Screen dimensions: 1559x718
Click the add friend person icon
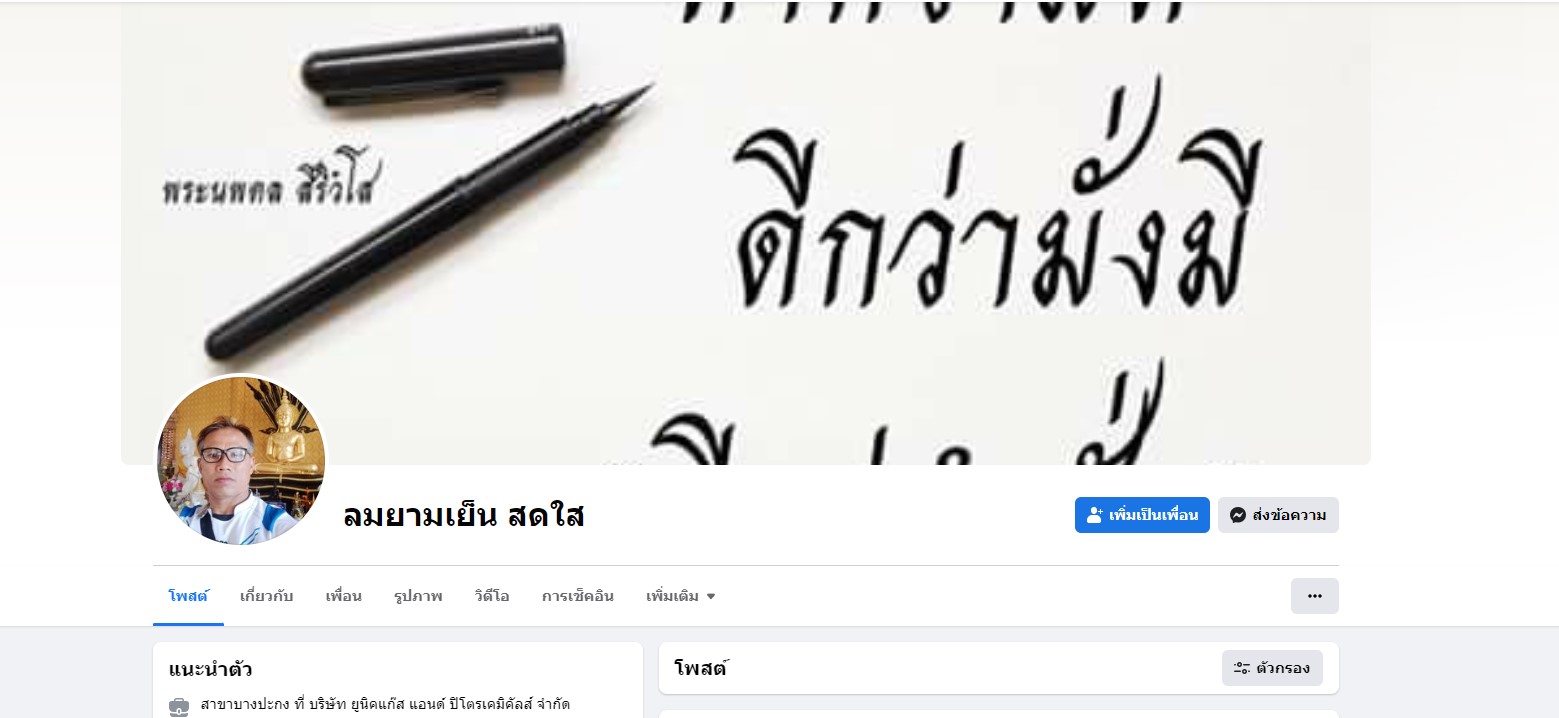pyautogui.click(x=1095, y=515)
